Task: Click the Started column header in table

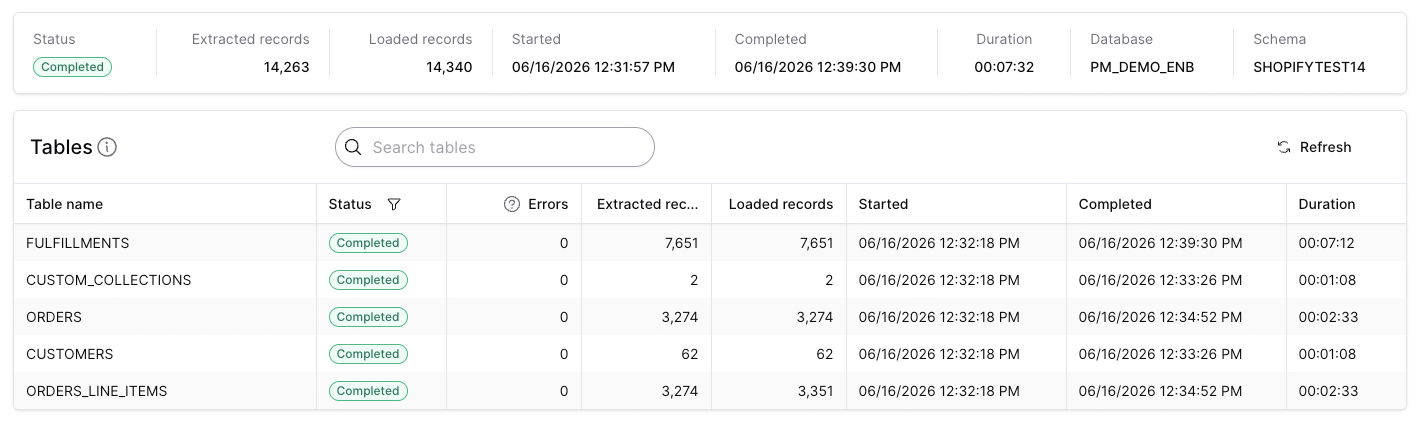Action: pyautogui.click(x=883, y=204)
